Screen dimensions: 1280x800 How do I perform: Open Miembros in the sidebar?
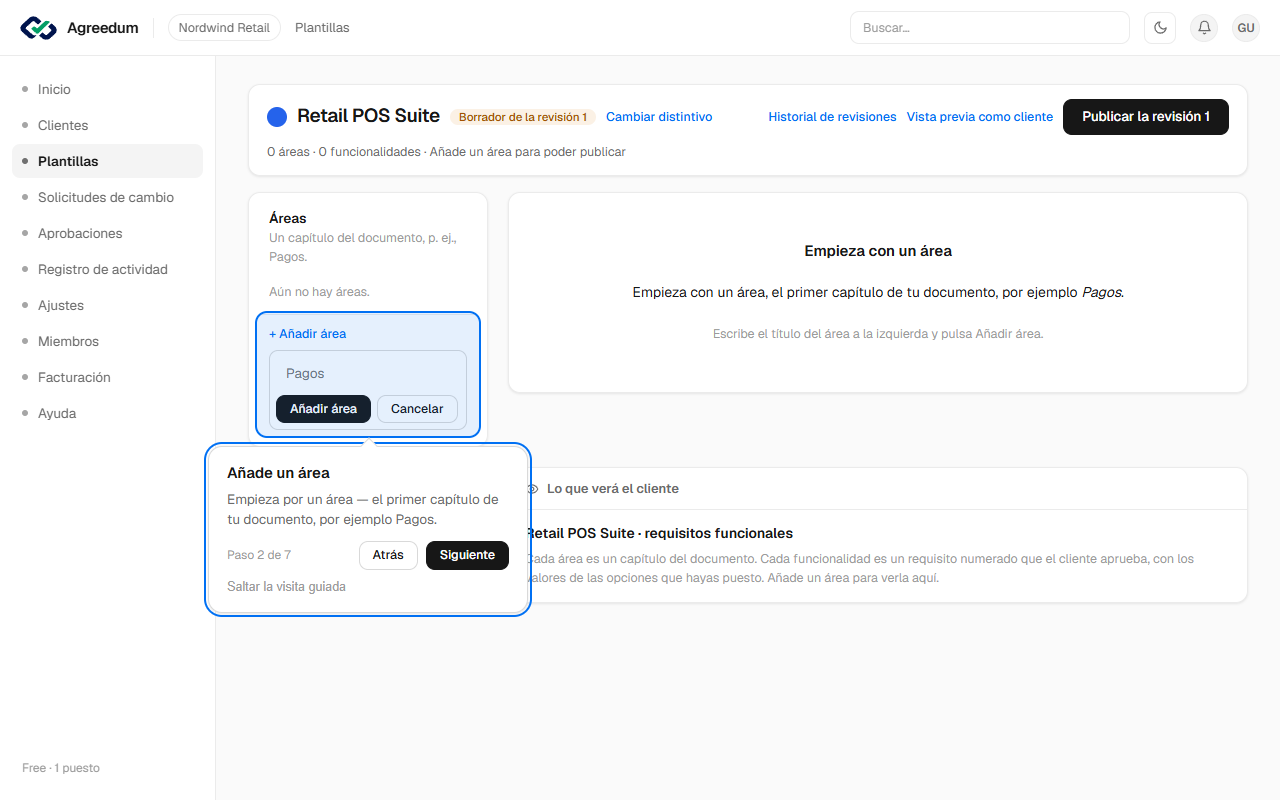107,341
